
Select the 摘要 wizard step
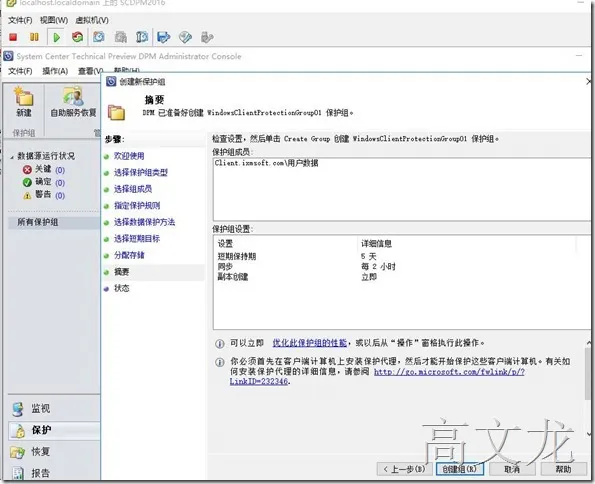tap(121, 272)
